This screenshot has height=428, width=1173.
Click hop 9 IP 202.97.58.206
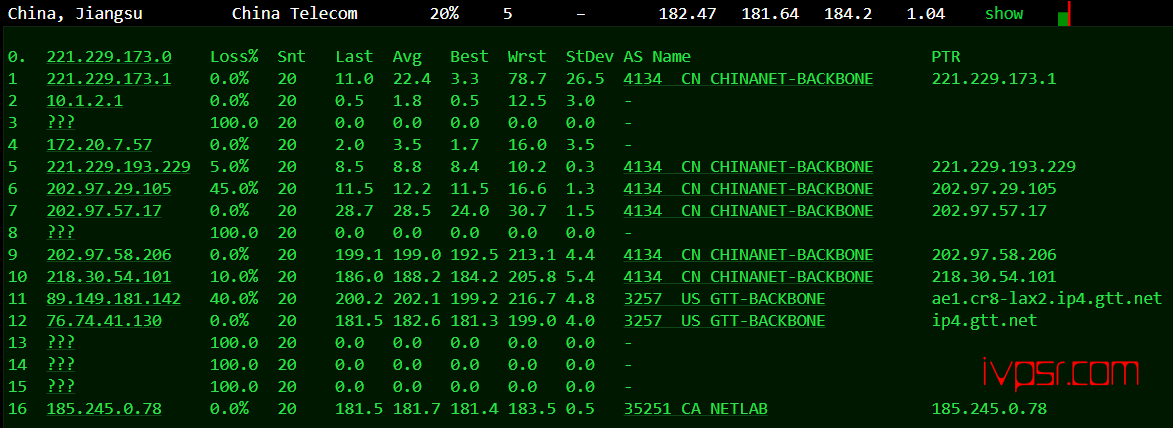pyautogui.click(x=109, y=255)
